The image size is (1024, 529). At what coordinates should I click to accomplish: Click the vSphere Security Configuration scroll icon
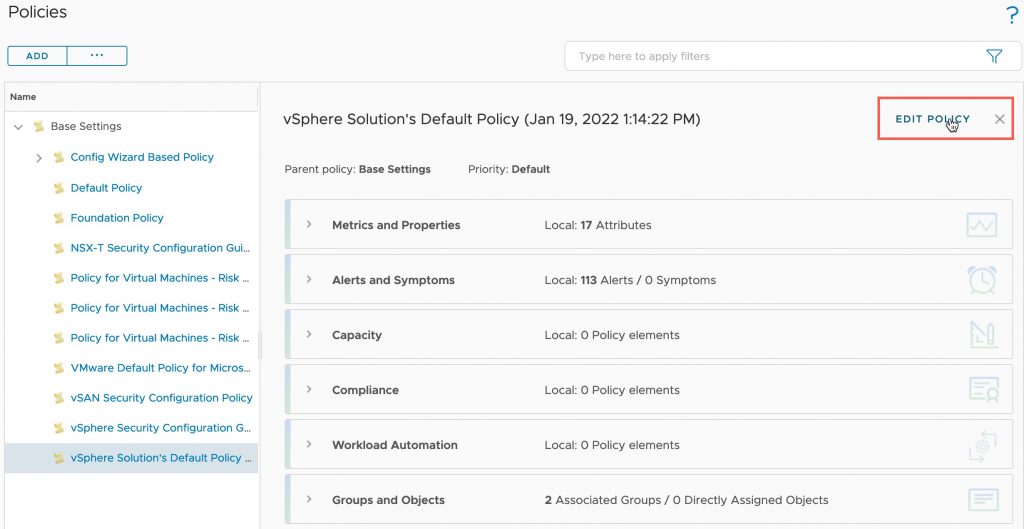(x=59, y=428)
